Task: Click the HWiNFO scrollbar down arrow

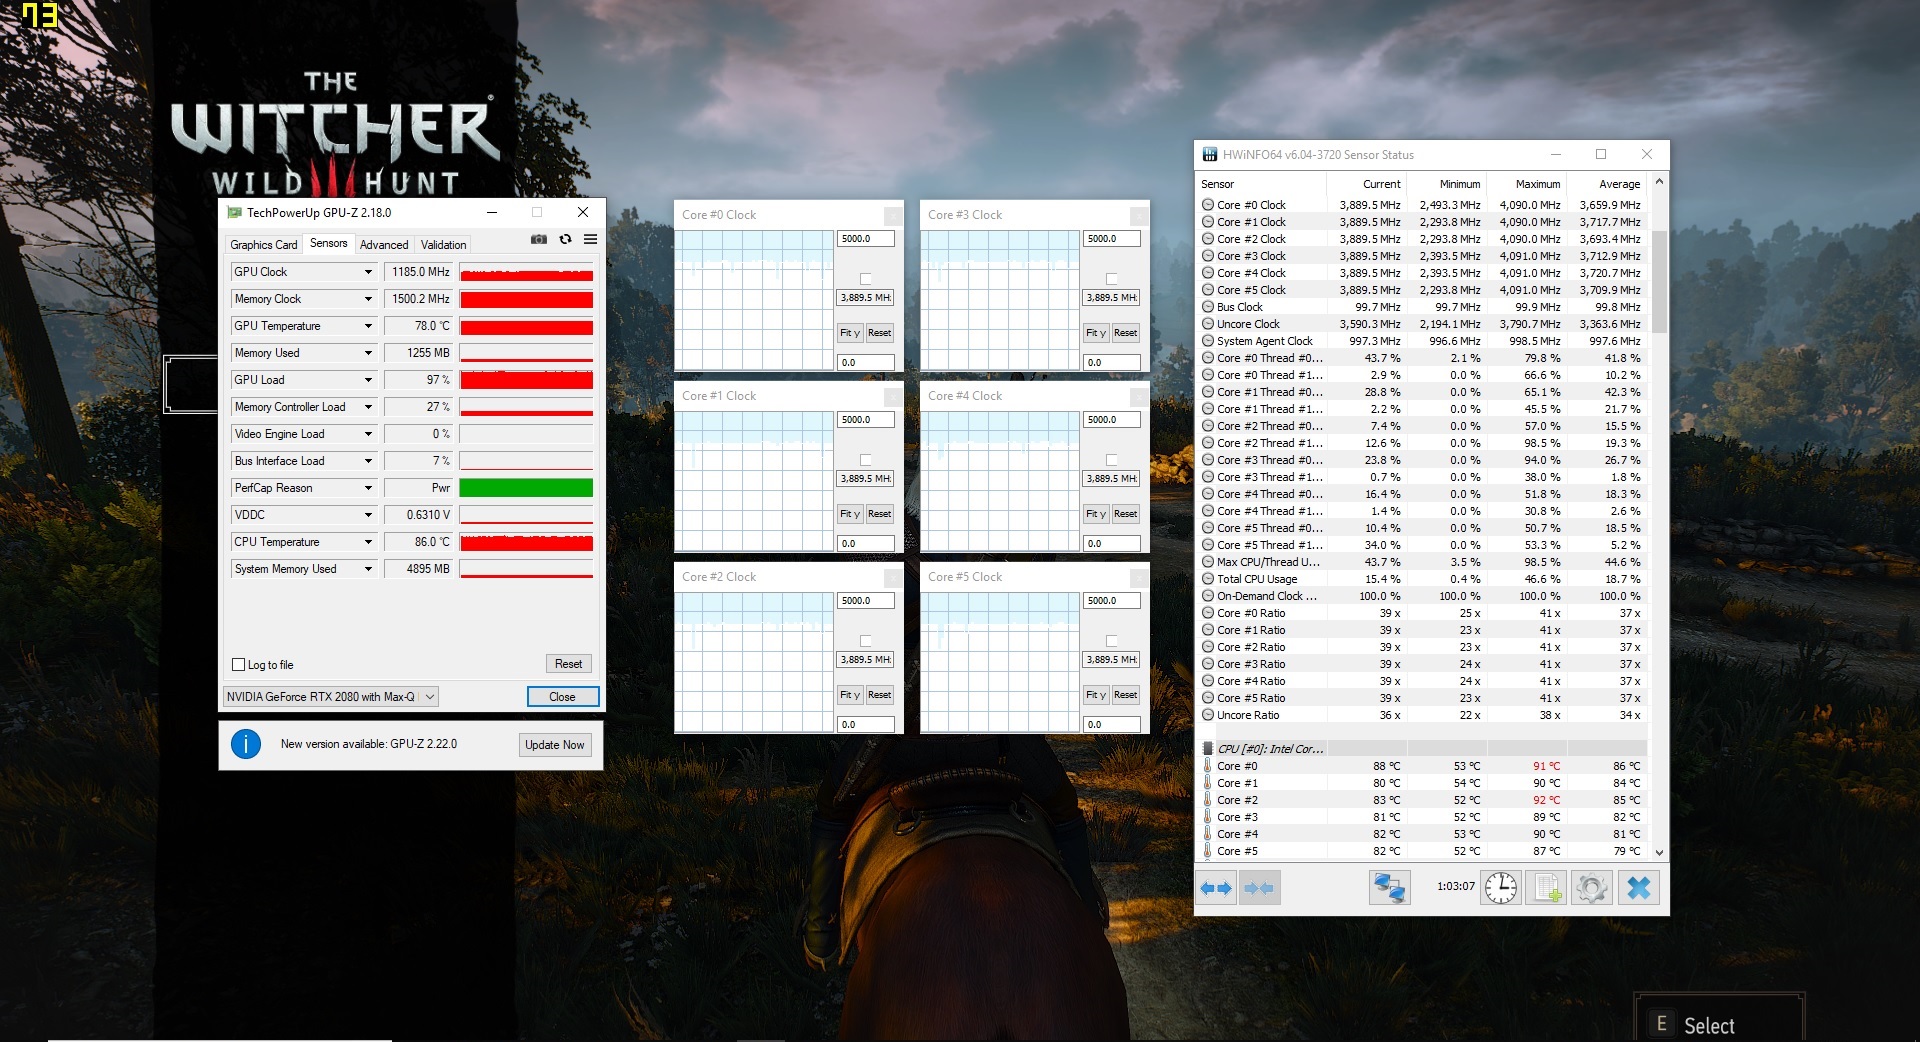Action: pos(1659,853)
